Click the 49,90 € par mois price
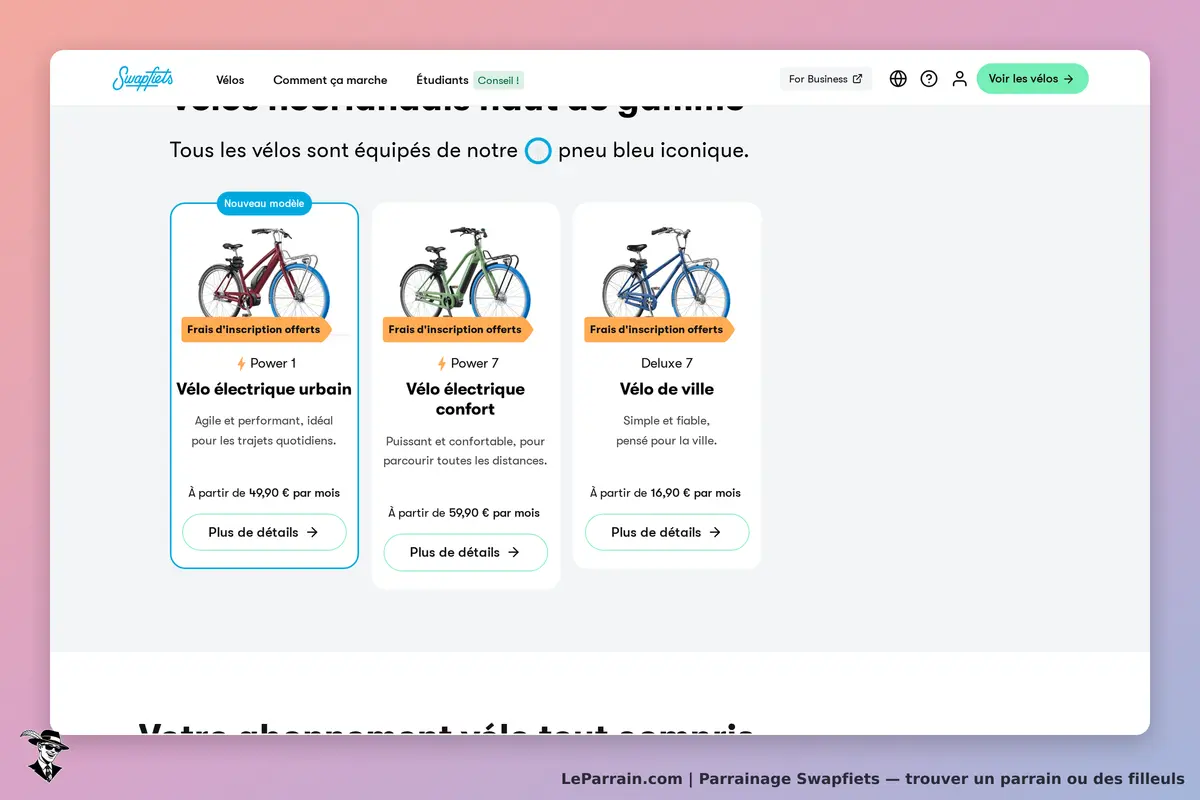 coord(294,493)
